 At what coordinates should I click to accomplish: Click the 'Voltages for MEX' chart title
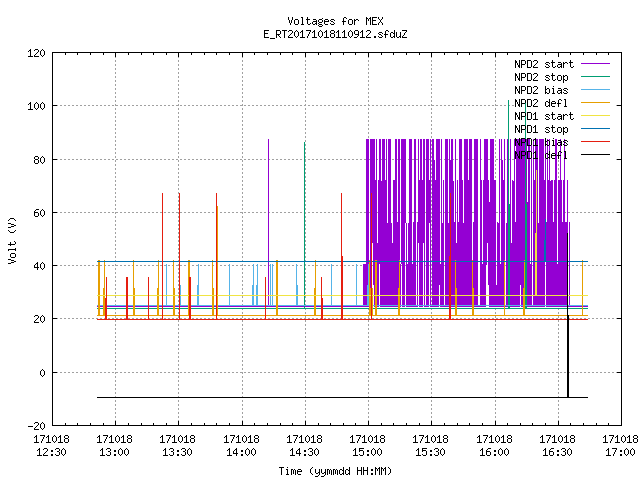[335, 21]
